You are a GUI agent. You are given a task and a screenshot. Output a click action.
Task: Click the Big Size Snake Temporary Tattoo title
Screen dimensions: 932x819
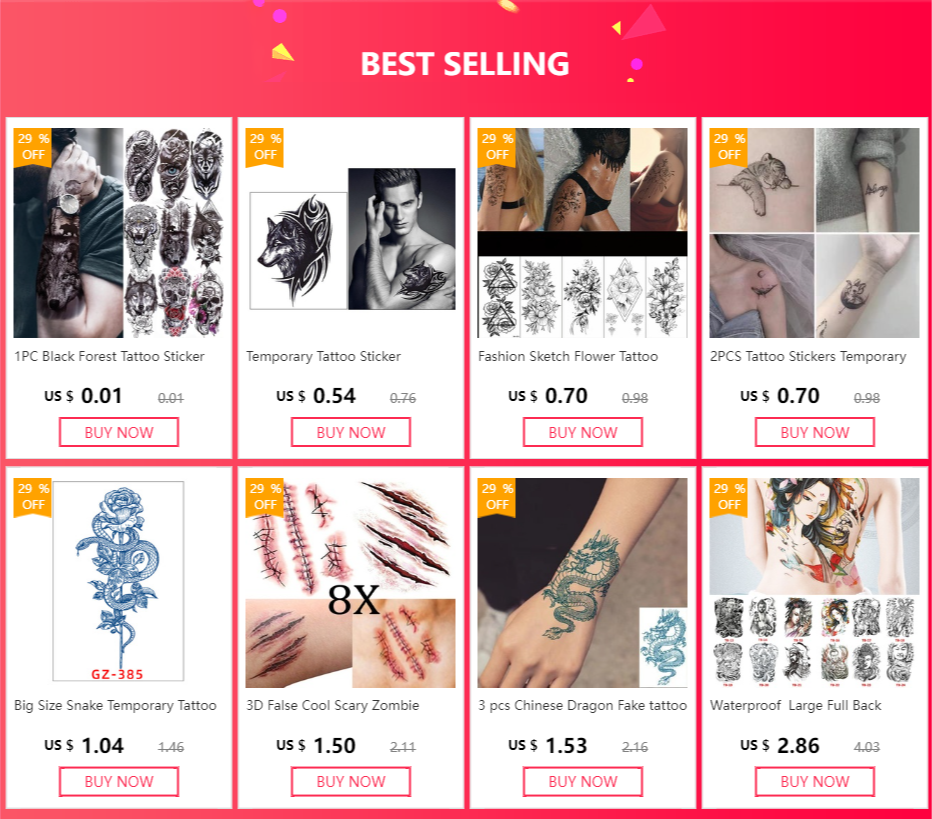[115, 705]
